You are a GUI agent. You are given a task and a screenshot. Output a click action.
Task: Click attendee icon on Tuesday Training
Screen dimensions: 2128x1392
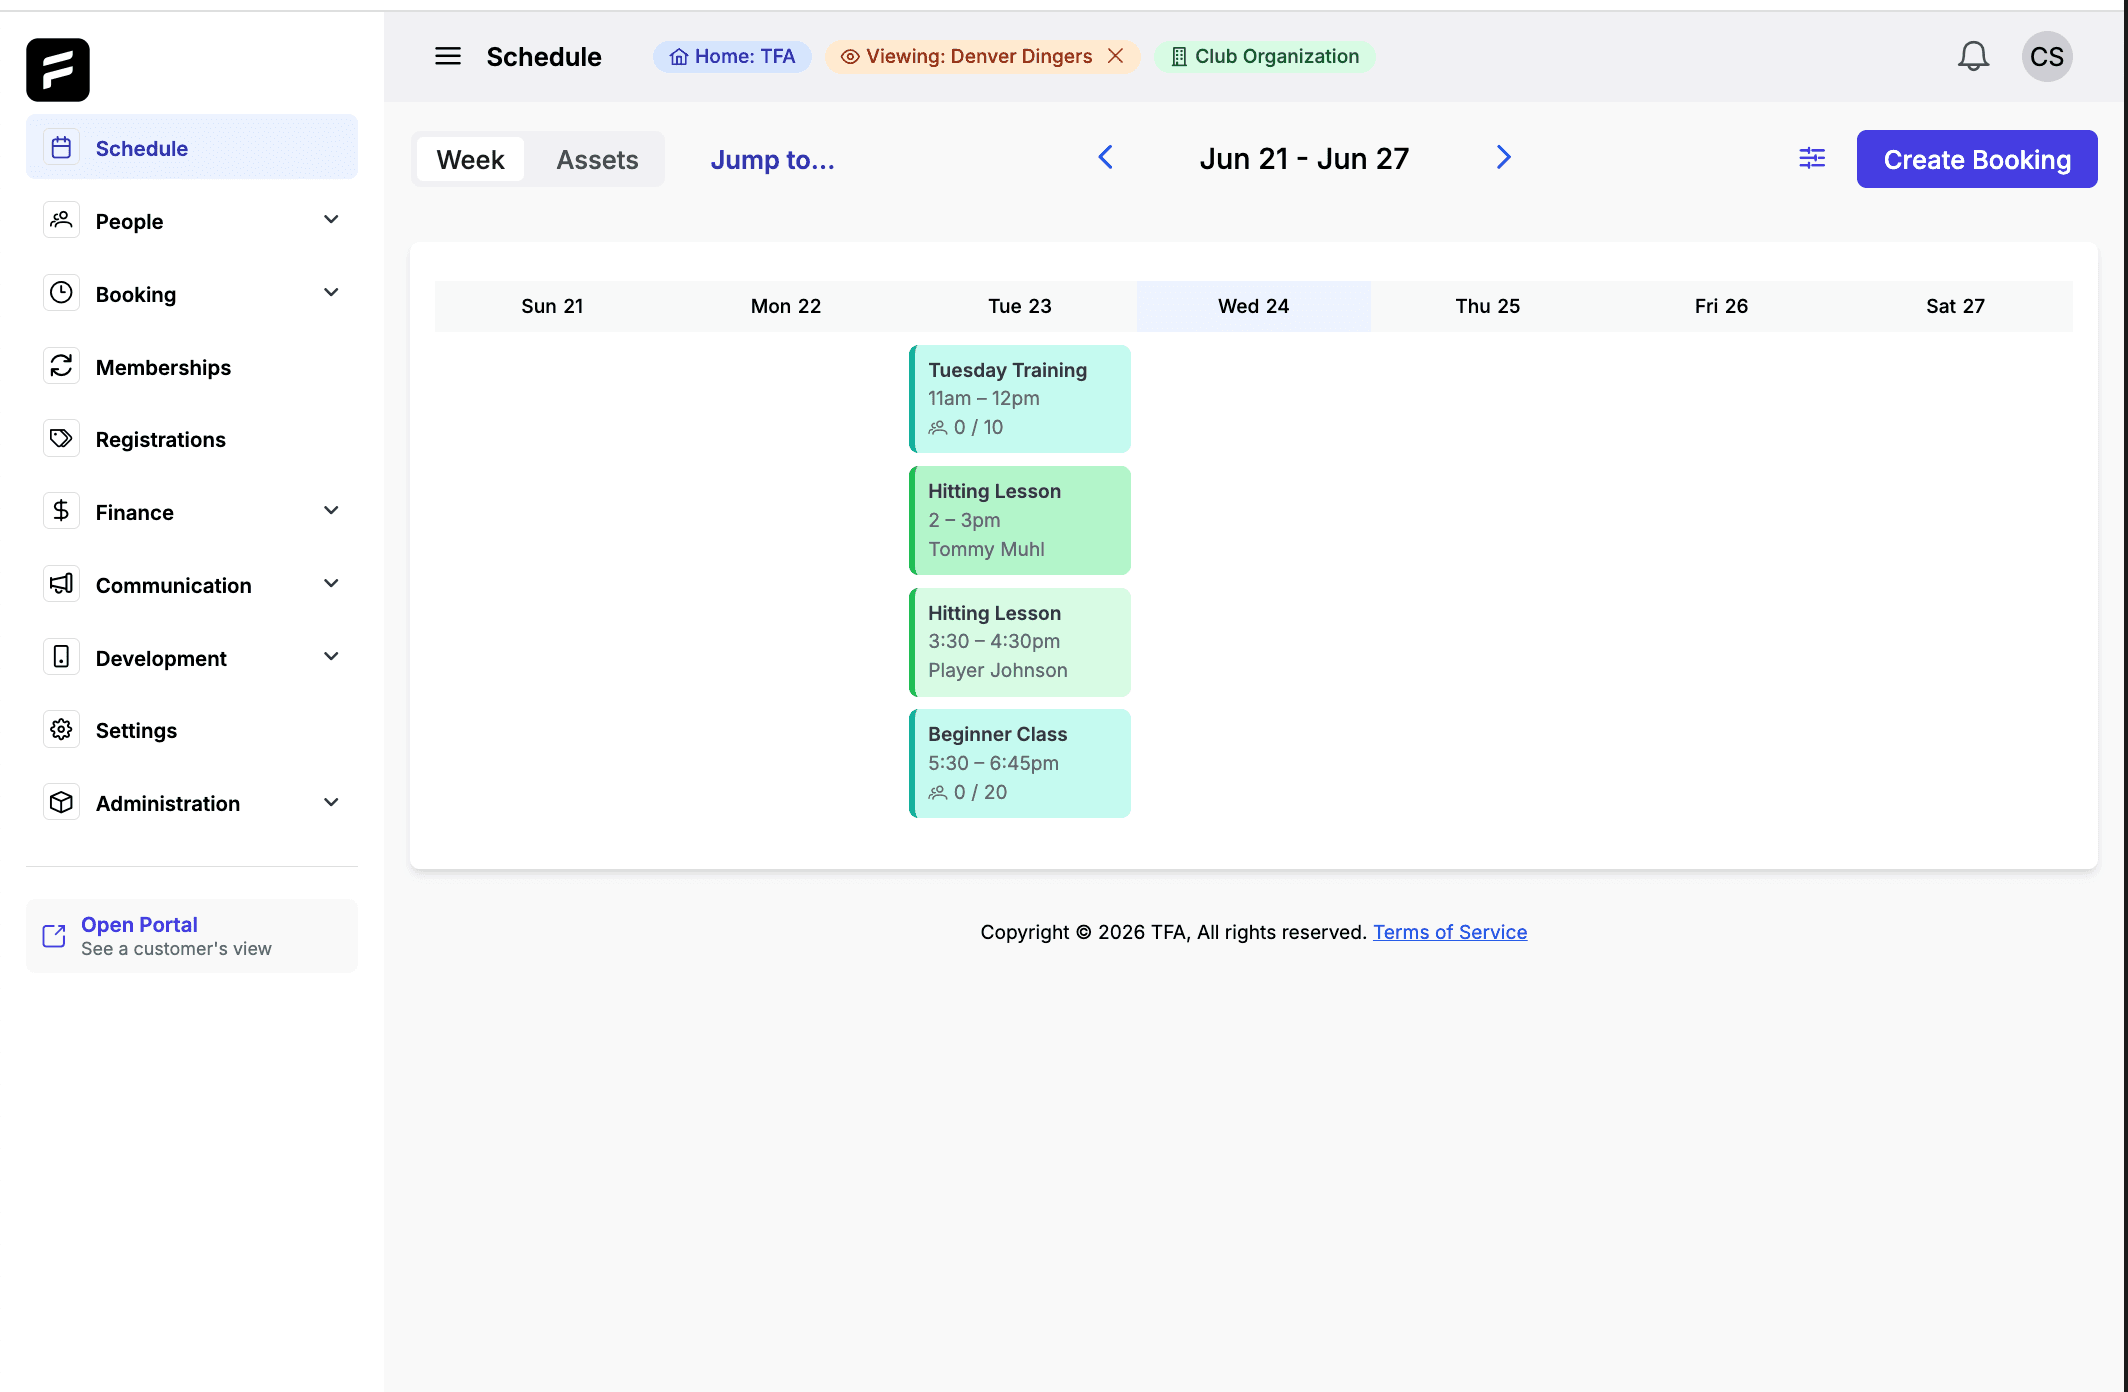coord(937,428)
